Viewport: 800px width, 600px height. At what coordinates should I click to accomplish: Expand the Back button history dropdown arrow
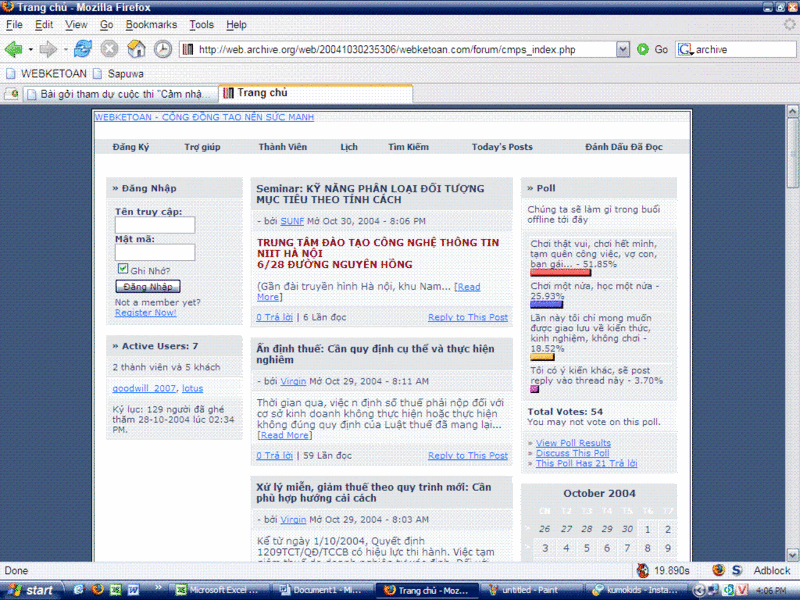(31, 49)
